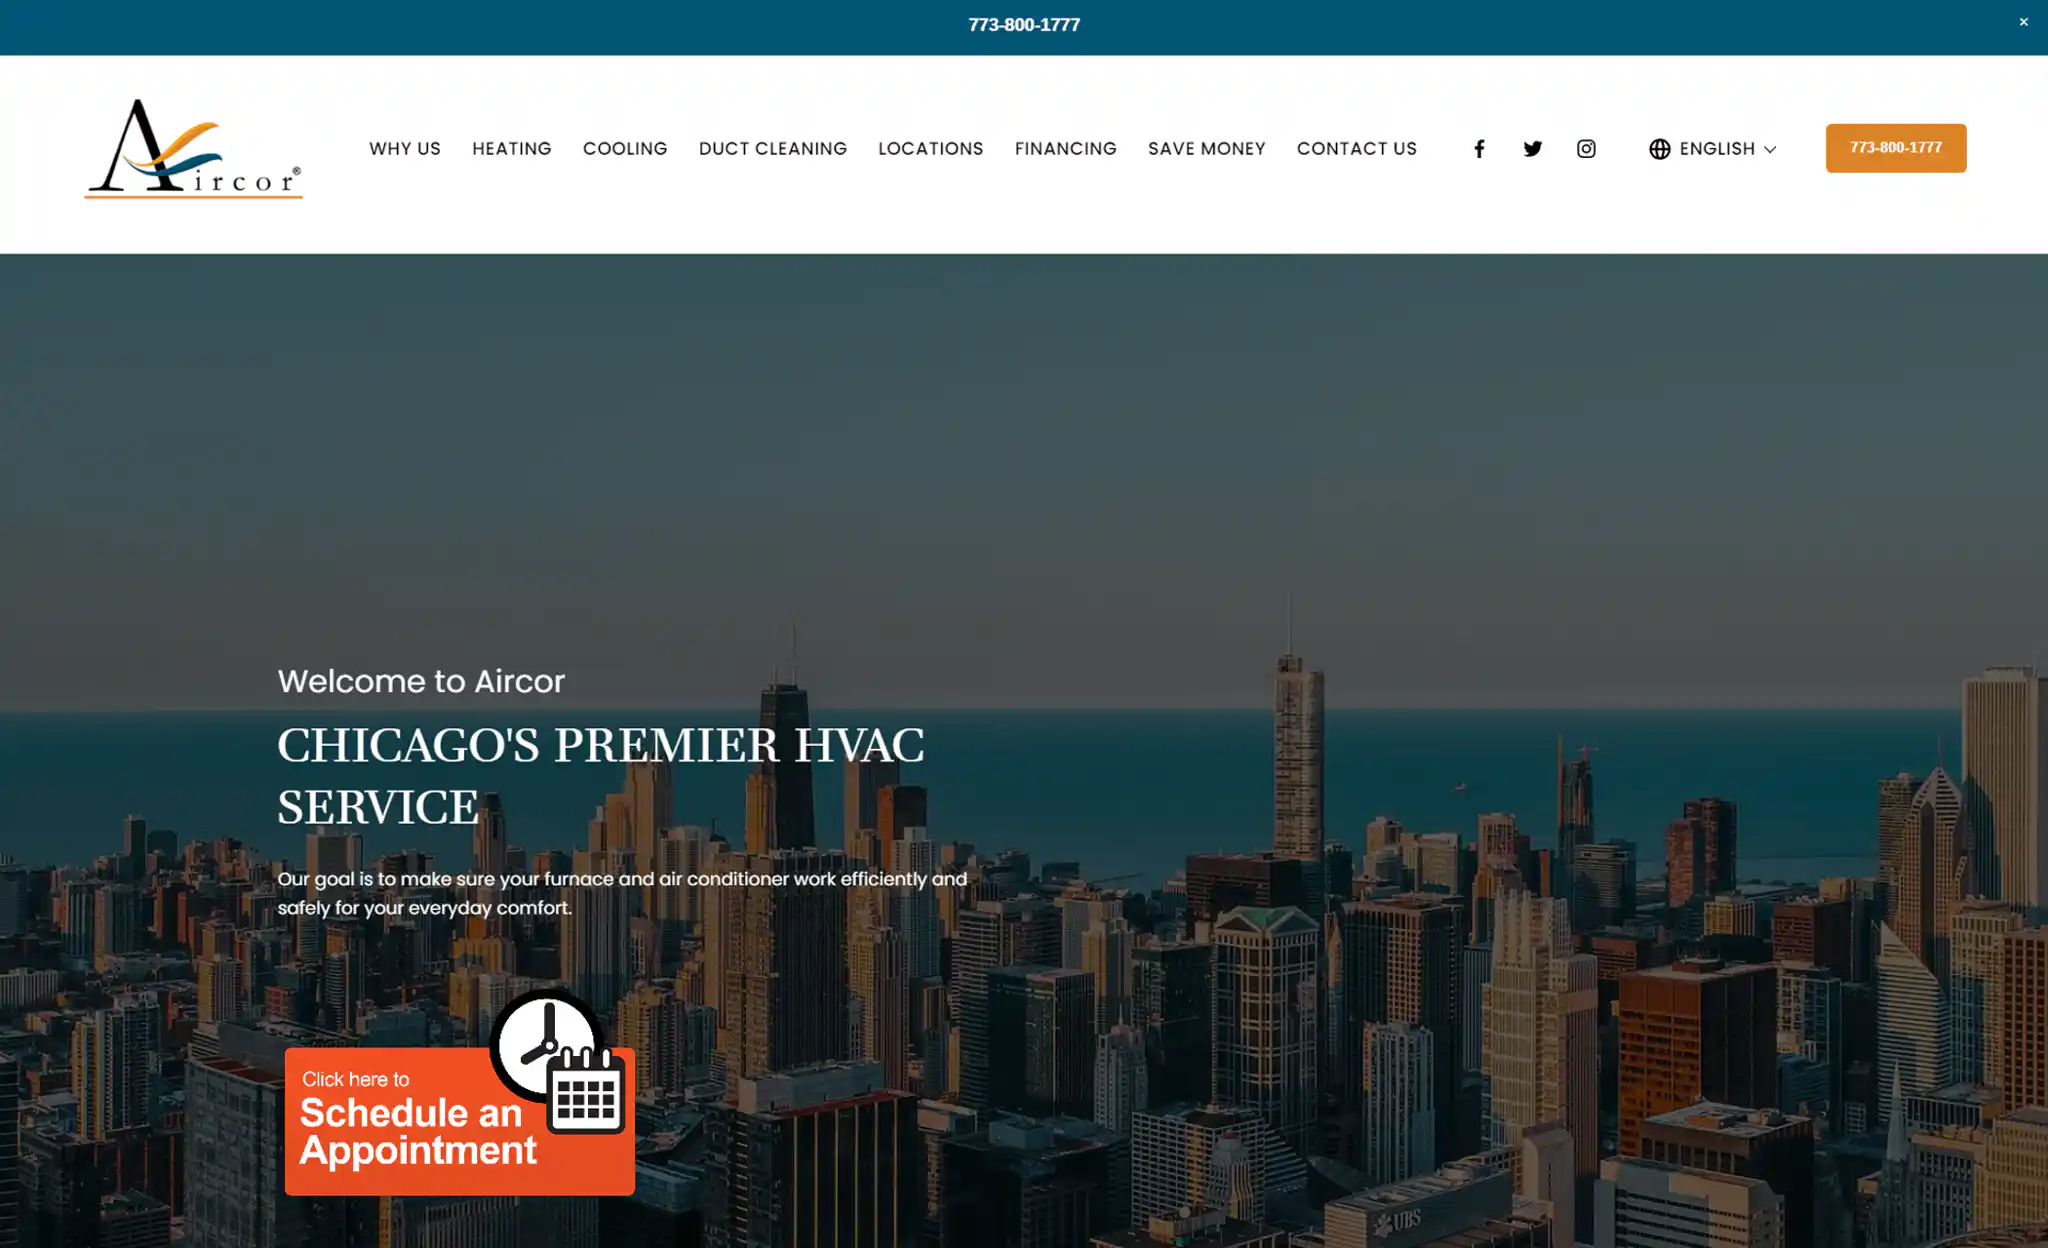Expand the English language dropdown
2048x1248 pixels.
[x=1716, y=149]
